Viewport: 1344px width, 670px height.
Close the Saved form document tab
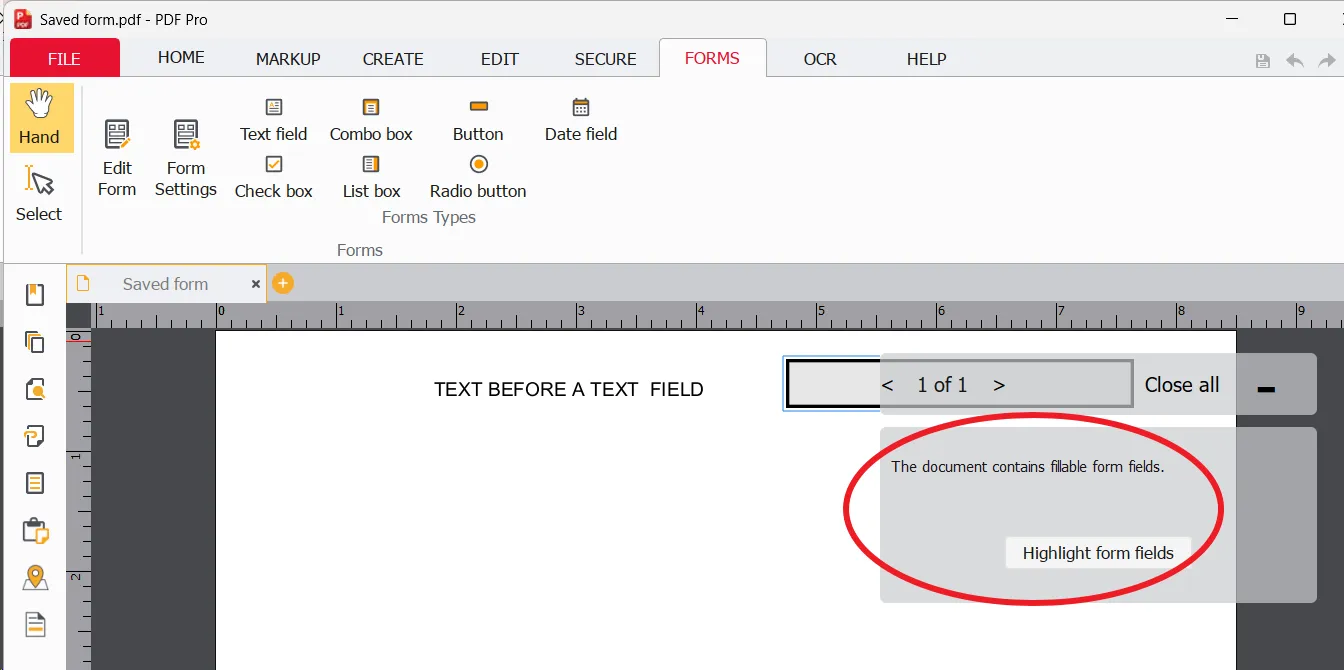click(x=256, y=284)
